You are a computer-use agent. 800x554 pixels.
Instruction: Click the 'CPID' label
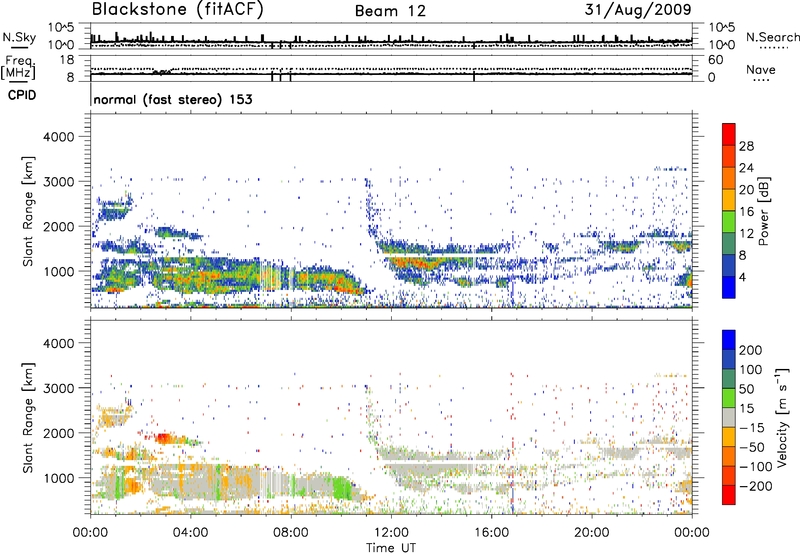(x=22, y=95)
